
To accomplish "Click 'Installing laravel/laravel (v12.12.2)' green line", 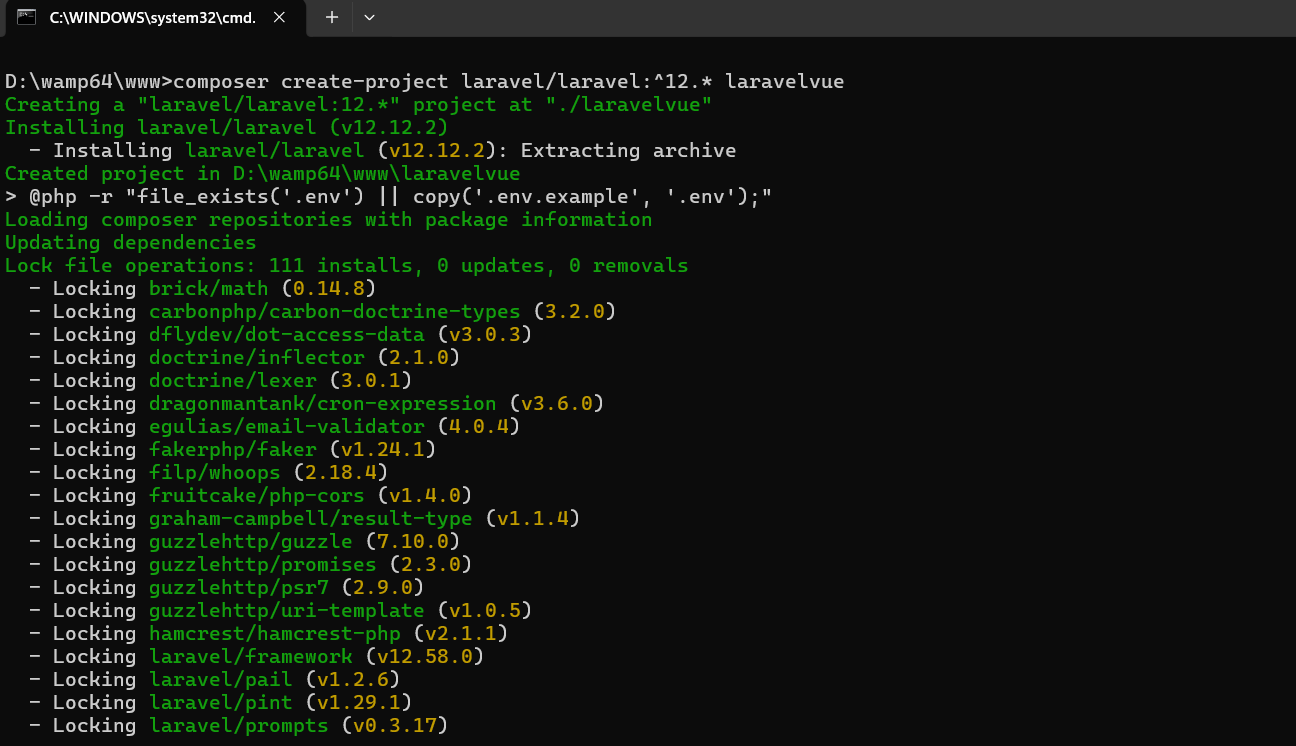I will click(x=226, y=128).
